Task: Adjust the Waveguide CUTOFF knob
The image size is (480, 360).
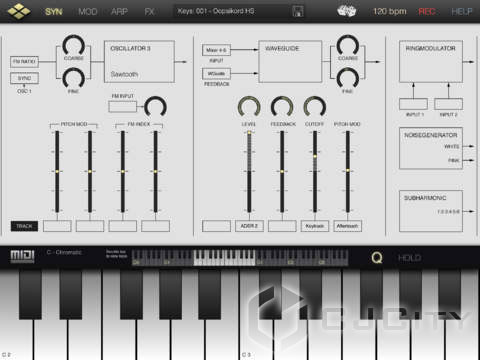Action: click(x=315, y=107)
